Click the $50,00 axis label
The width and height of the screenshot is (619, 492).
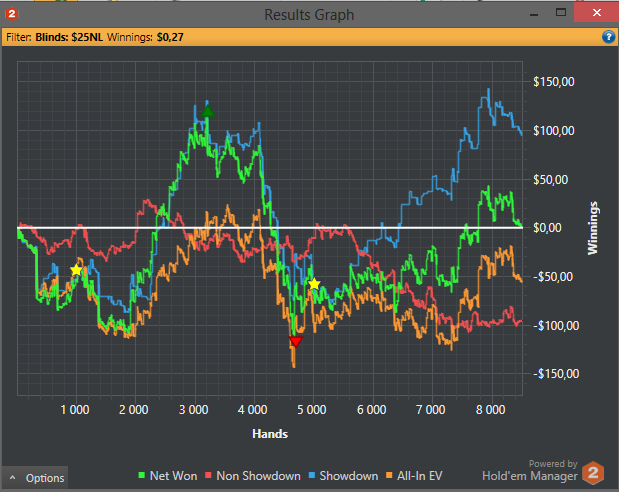pos(550,180)
